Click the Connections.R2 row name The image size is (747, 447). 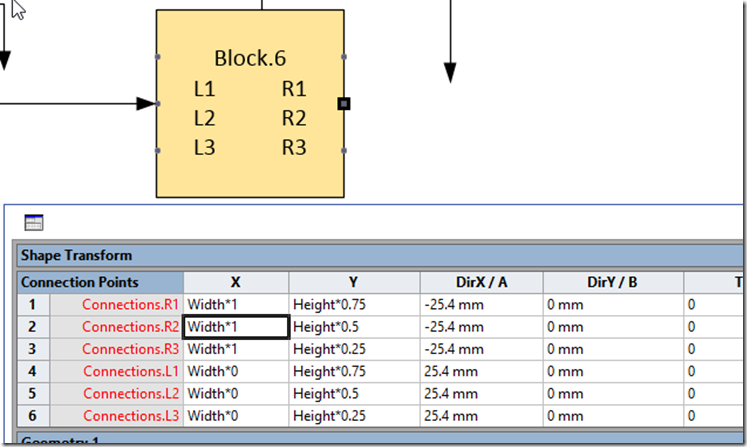point(130,327)
